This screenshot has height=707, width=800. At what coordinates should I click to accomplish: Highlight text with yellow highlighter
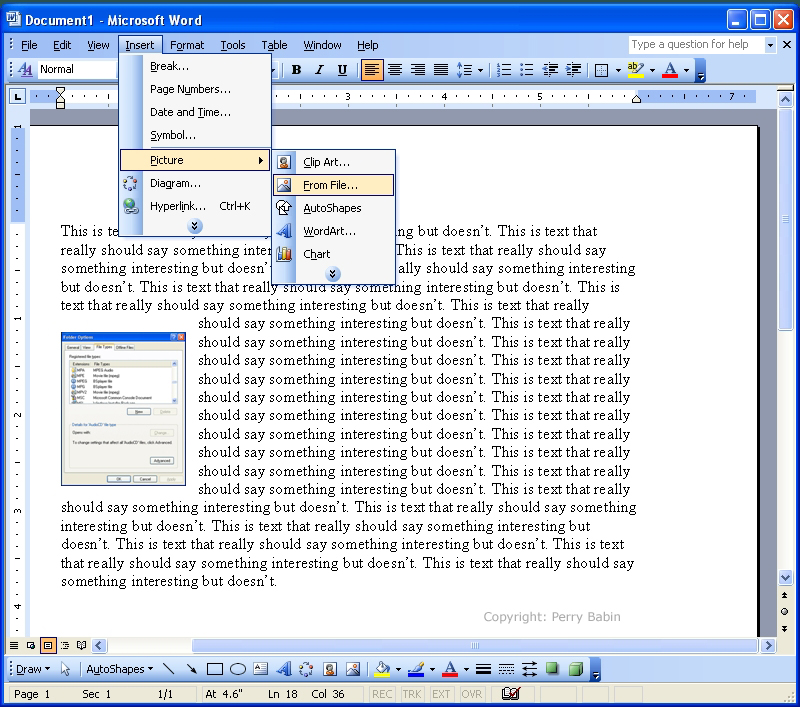(x=636, y=69)
